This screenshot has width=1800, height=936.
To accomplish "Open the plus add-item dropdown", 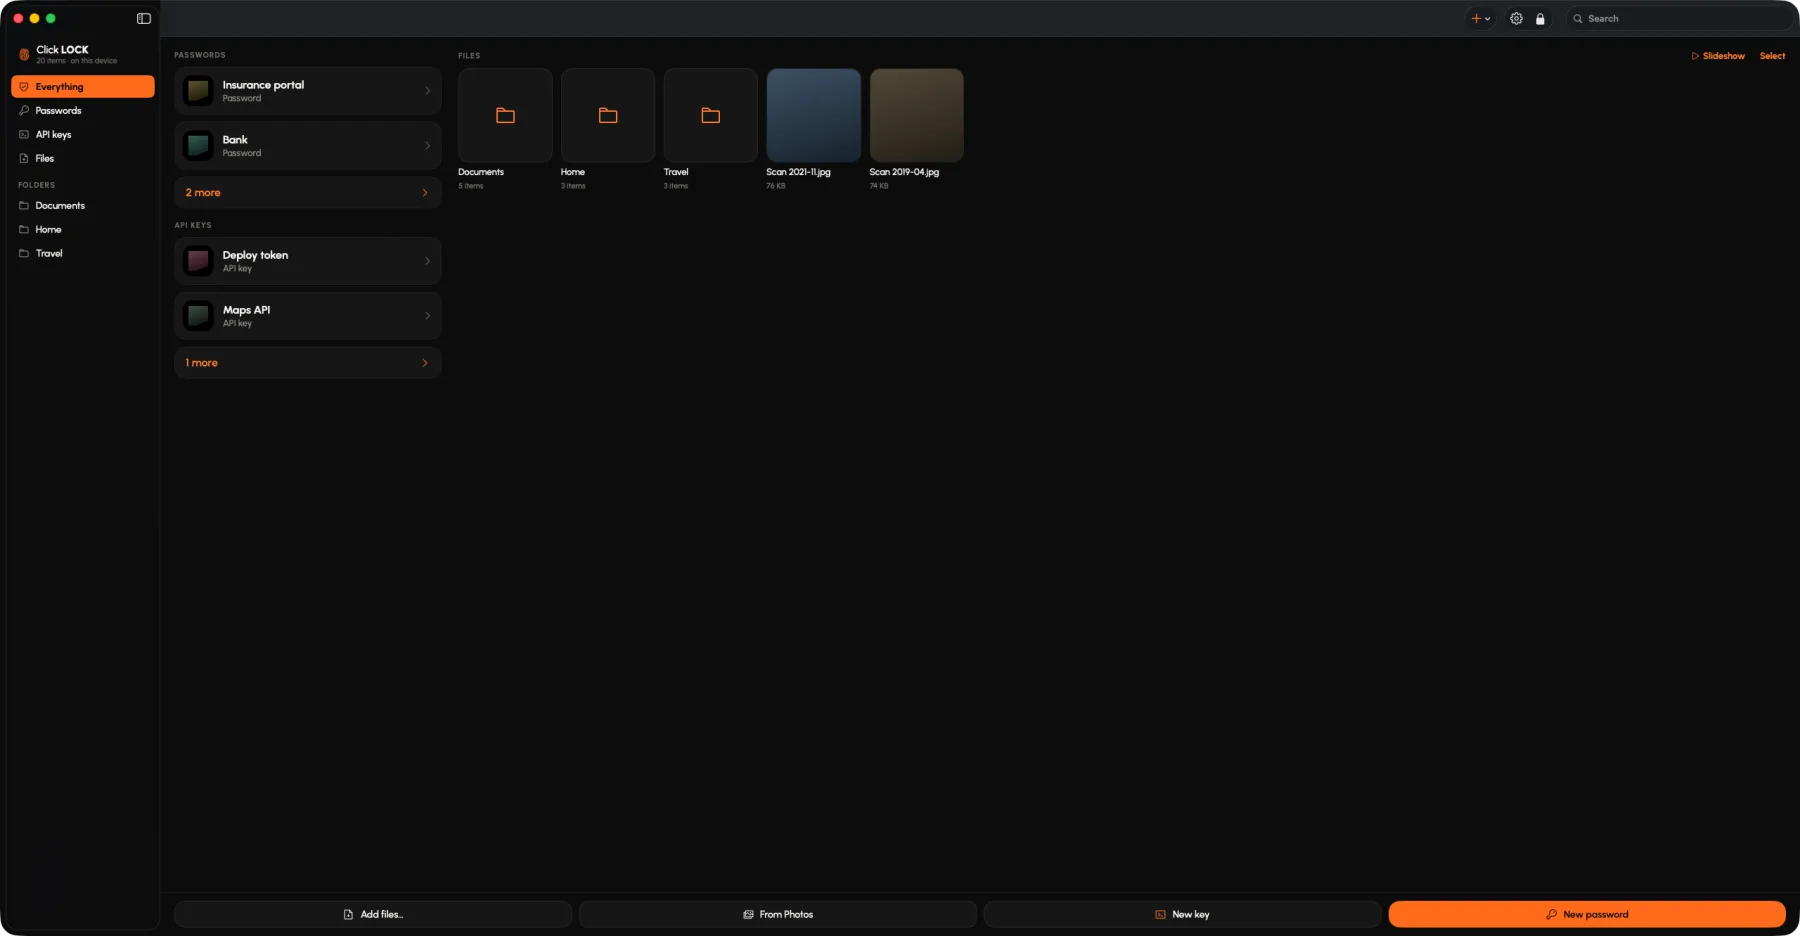I will (x=1480, y=19).
